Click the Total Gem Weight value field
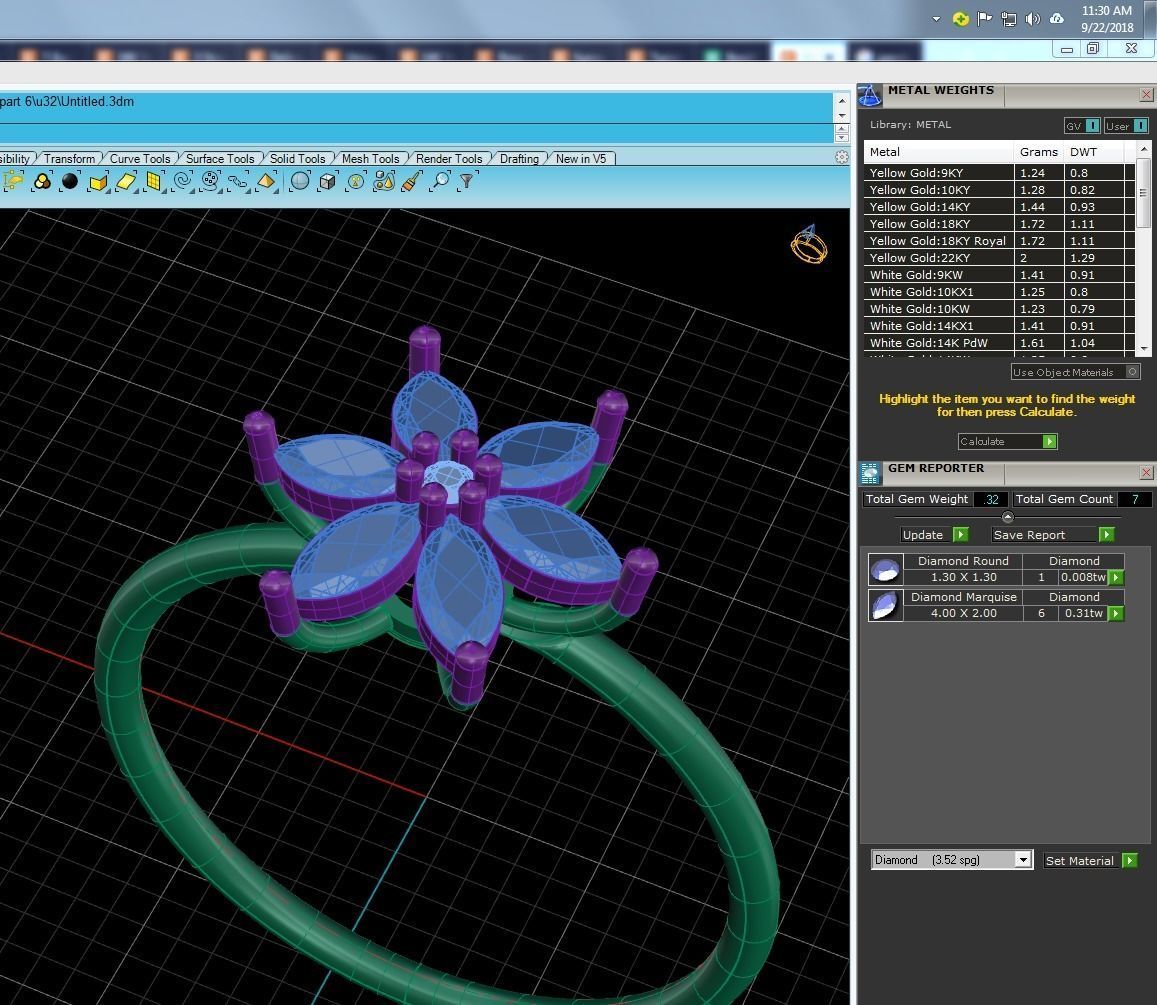The width and height of the screenshot is (1157, 1005). click(991, 500)
